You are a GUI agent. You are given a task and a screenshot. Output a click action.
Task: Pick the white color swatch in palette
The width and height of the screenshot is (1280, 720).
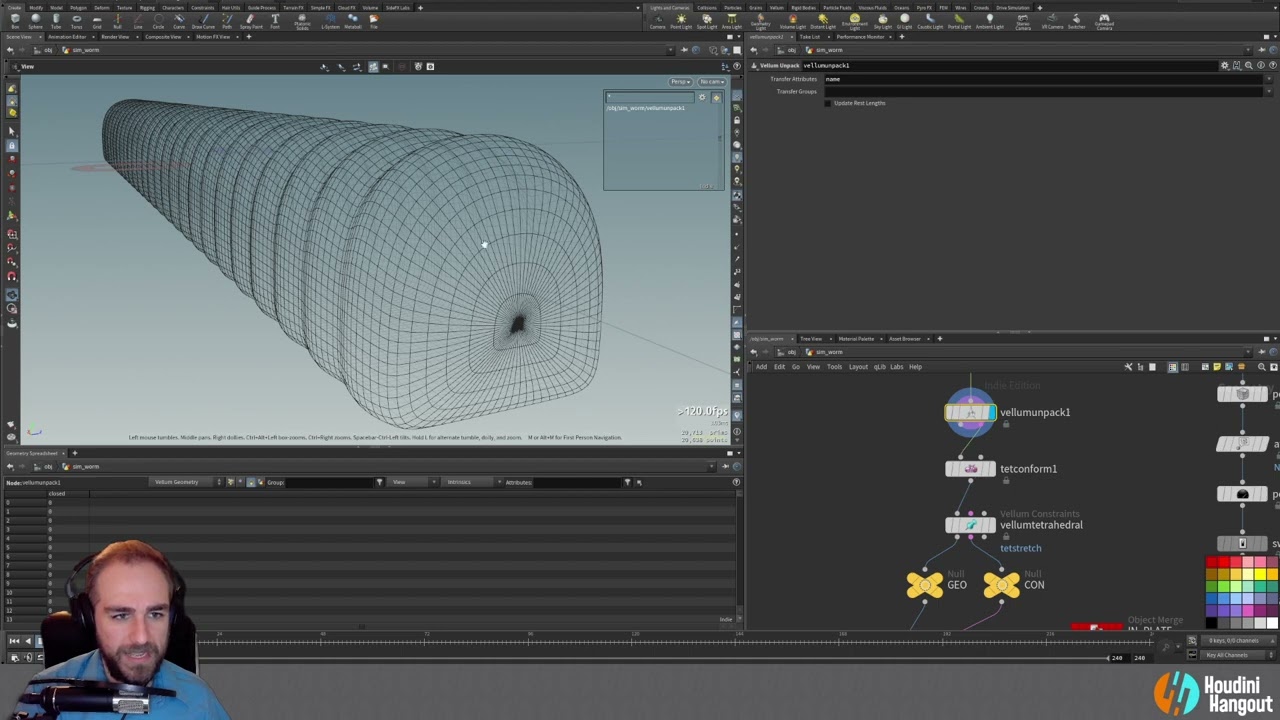coord(1272,623)
